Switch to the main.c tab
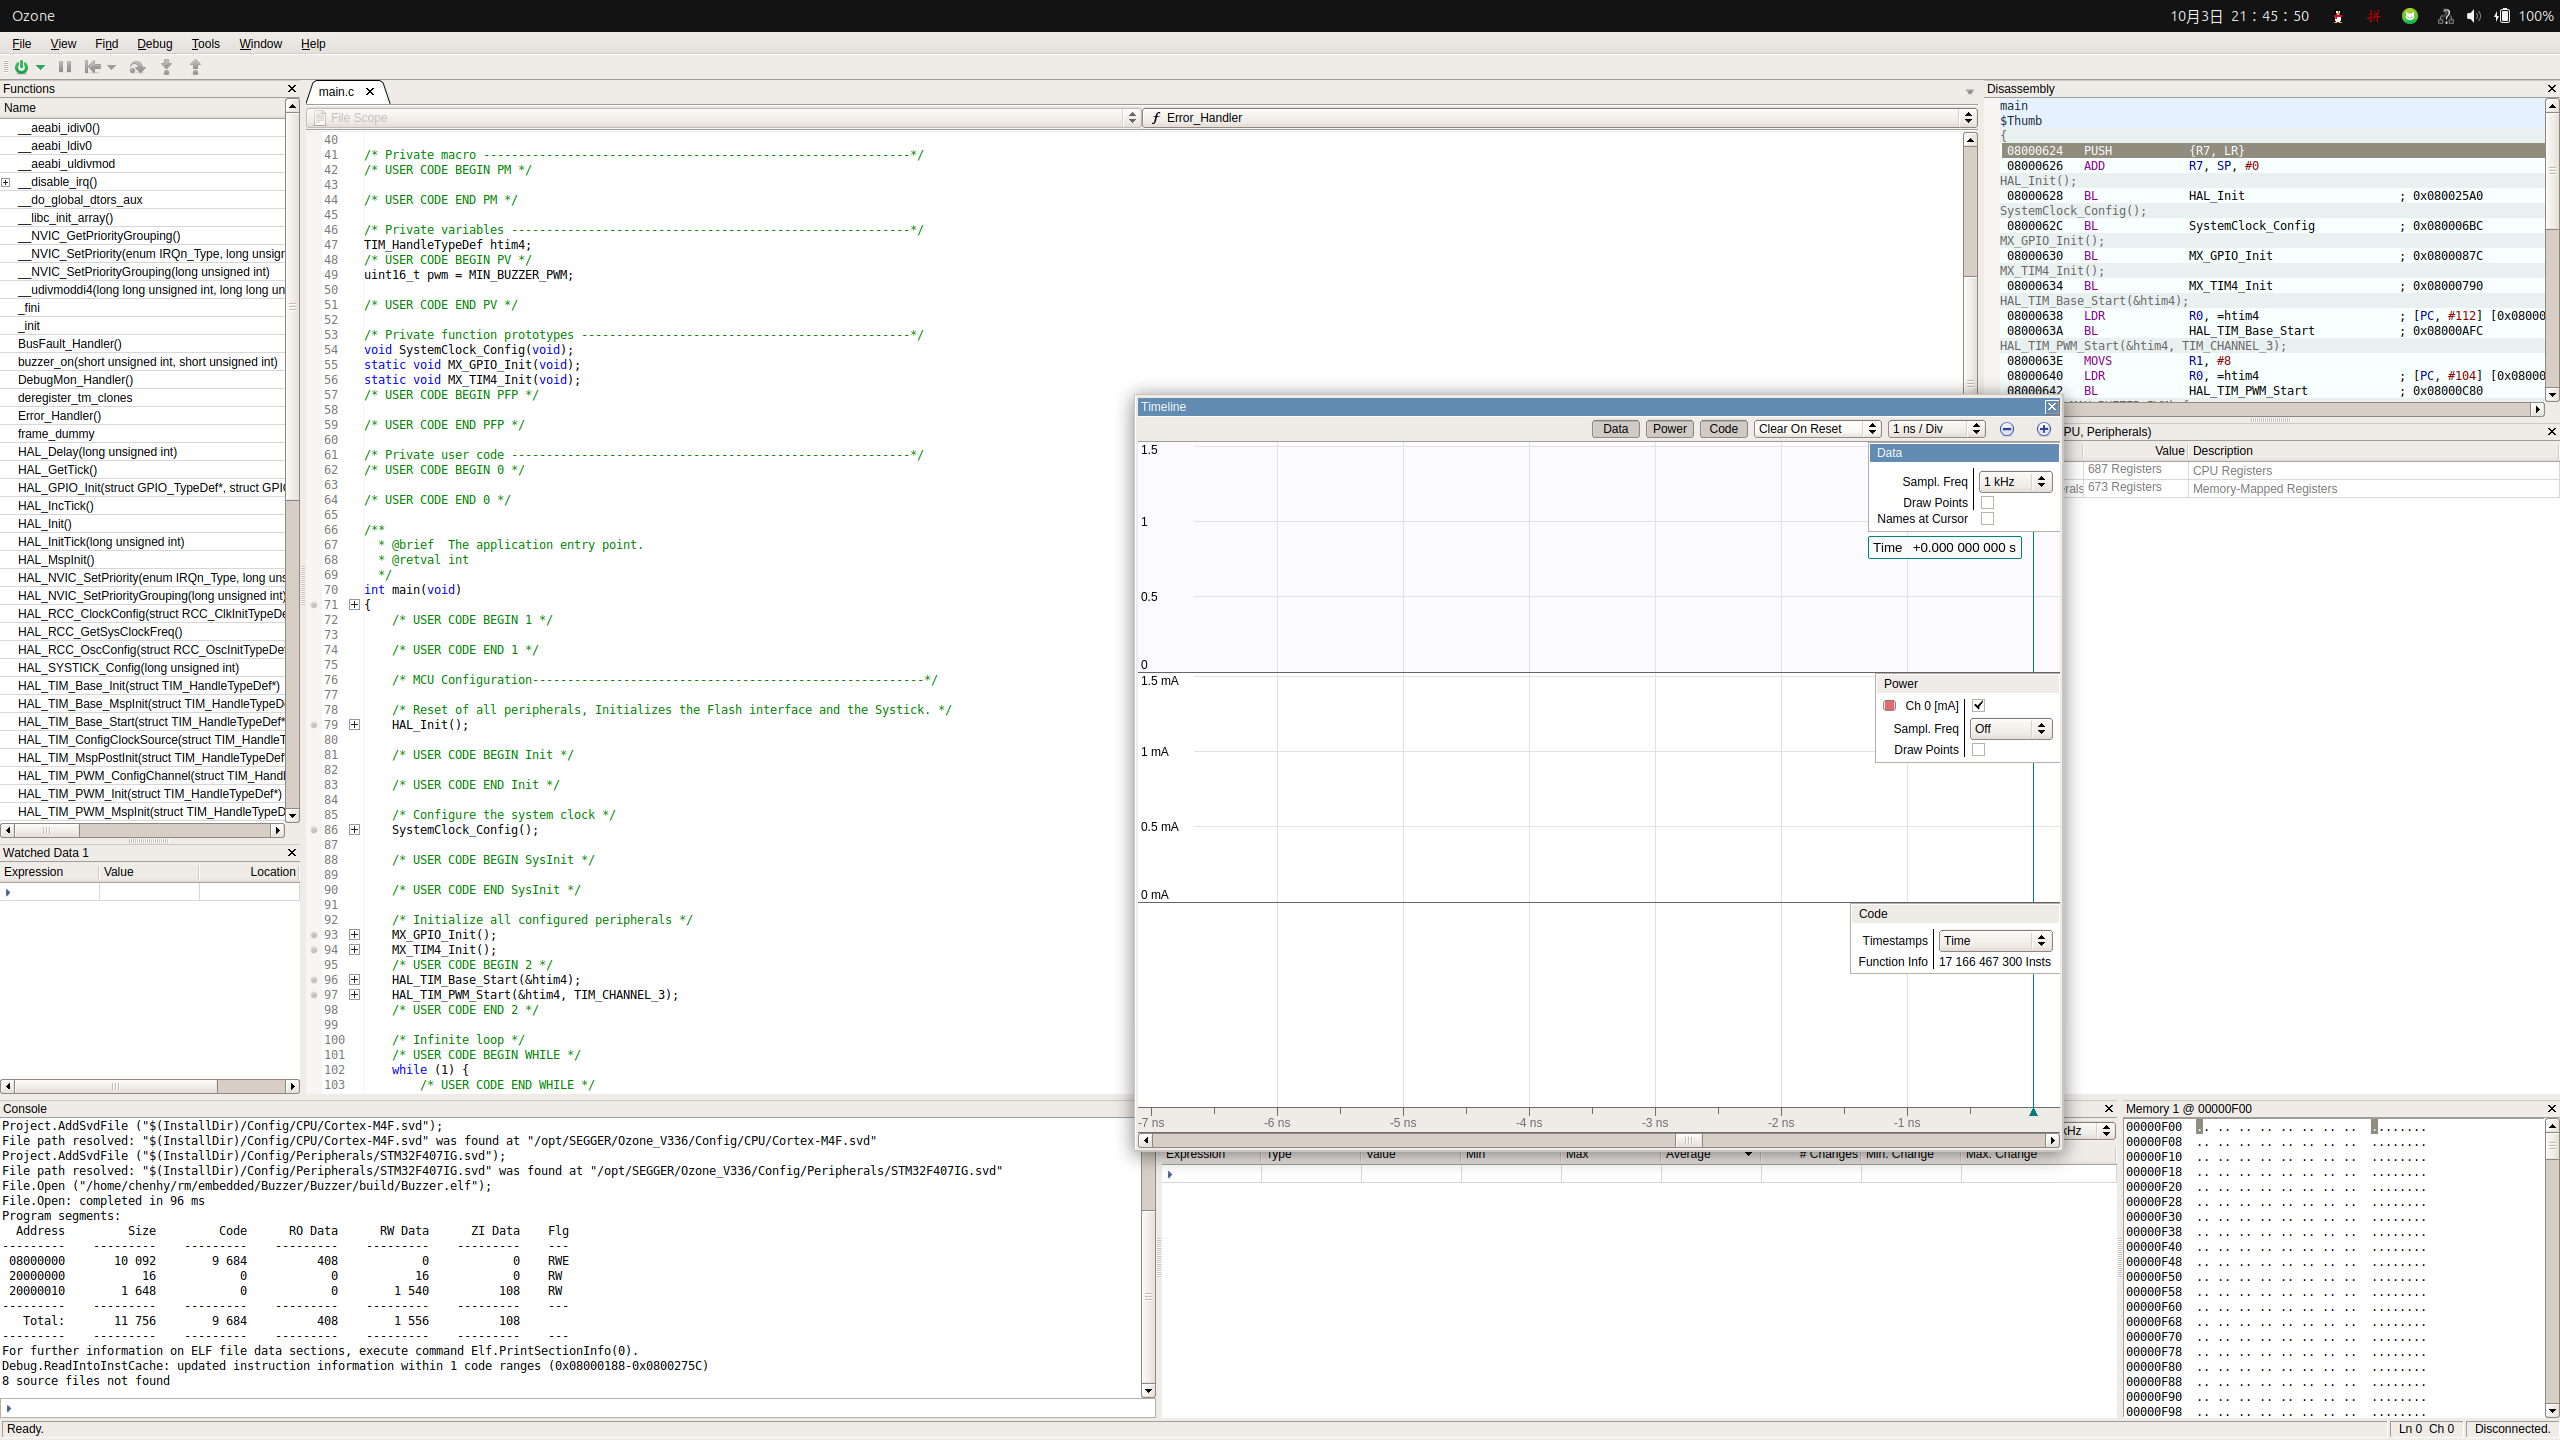Screen dimensions: 2560x1440 click(336, 92)
